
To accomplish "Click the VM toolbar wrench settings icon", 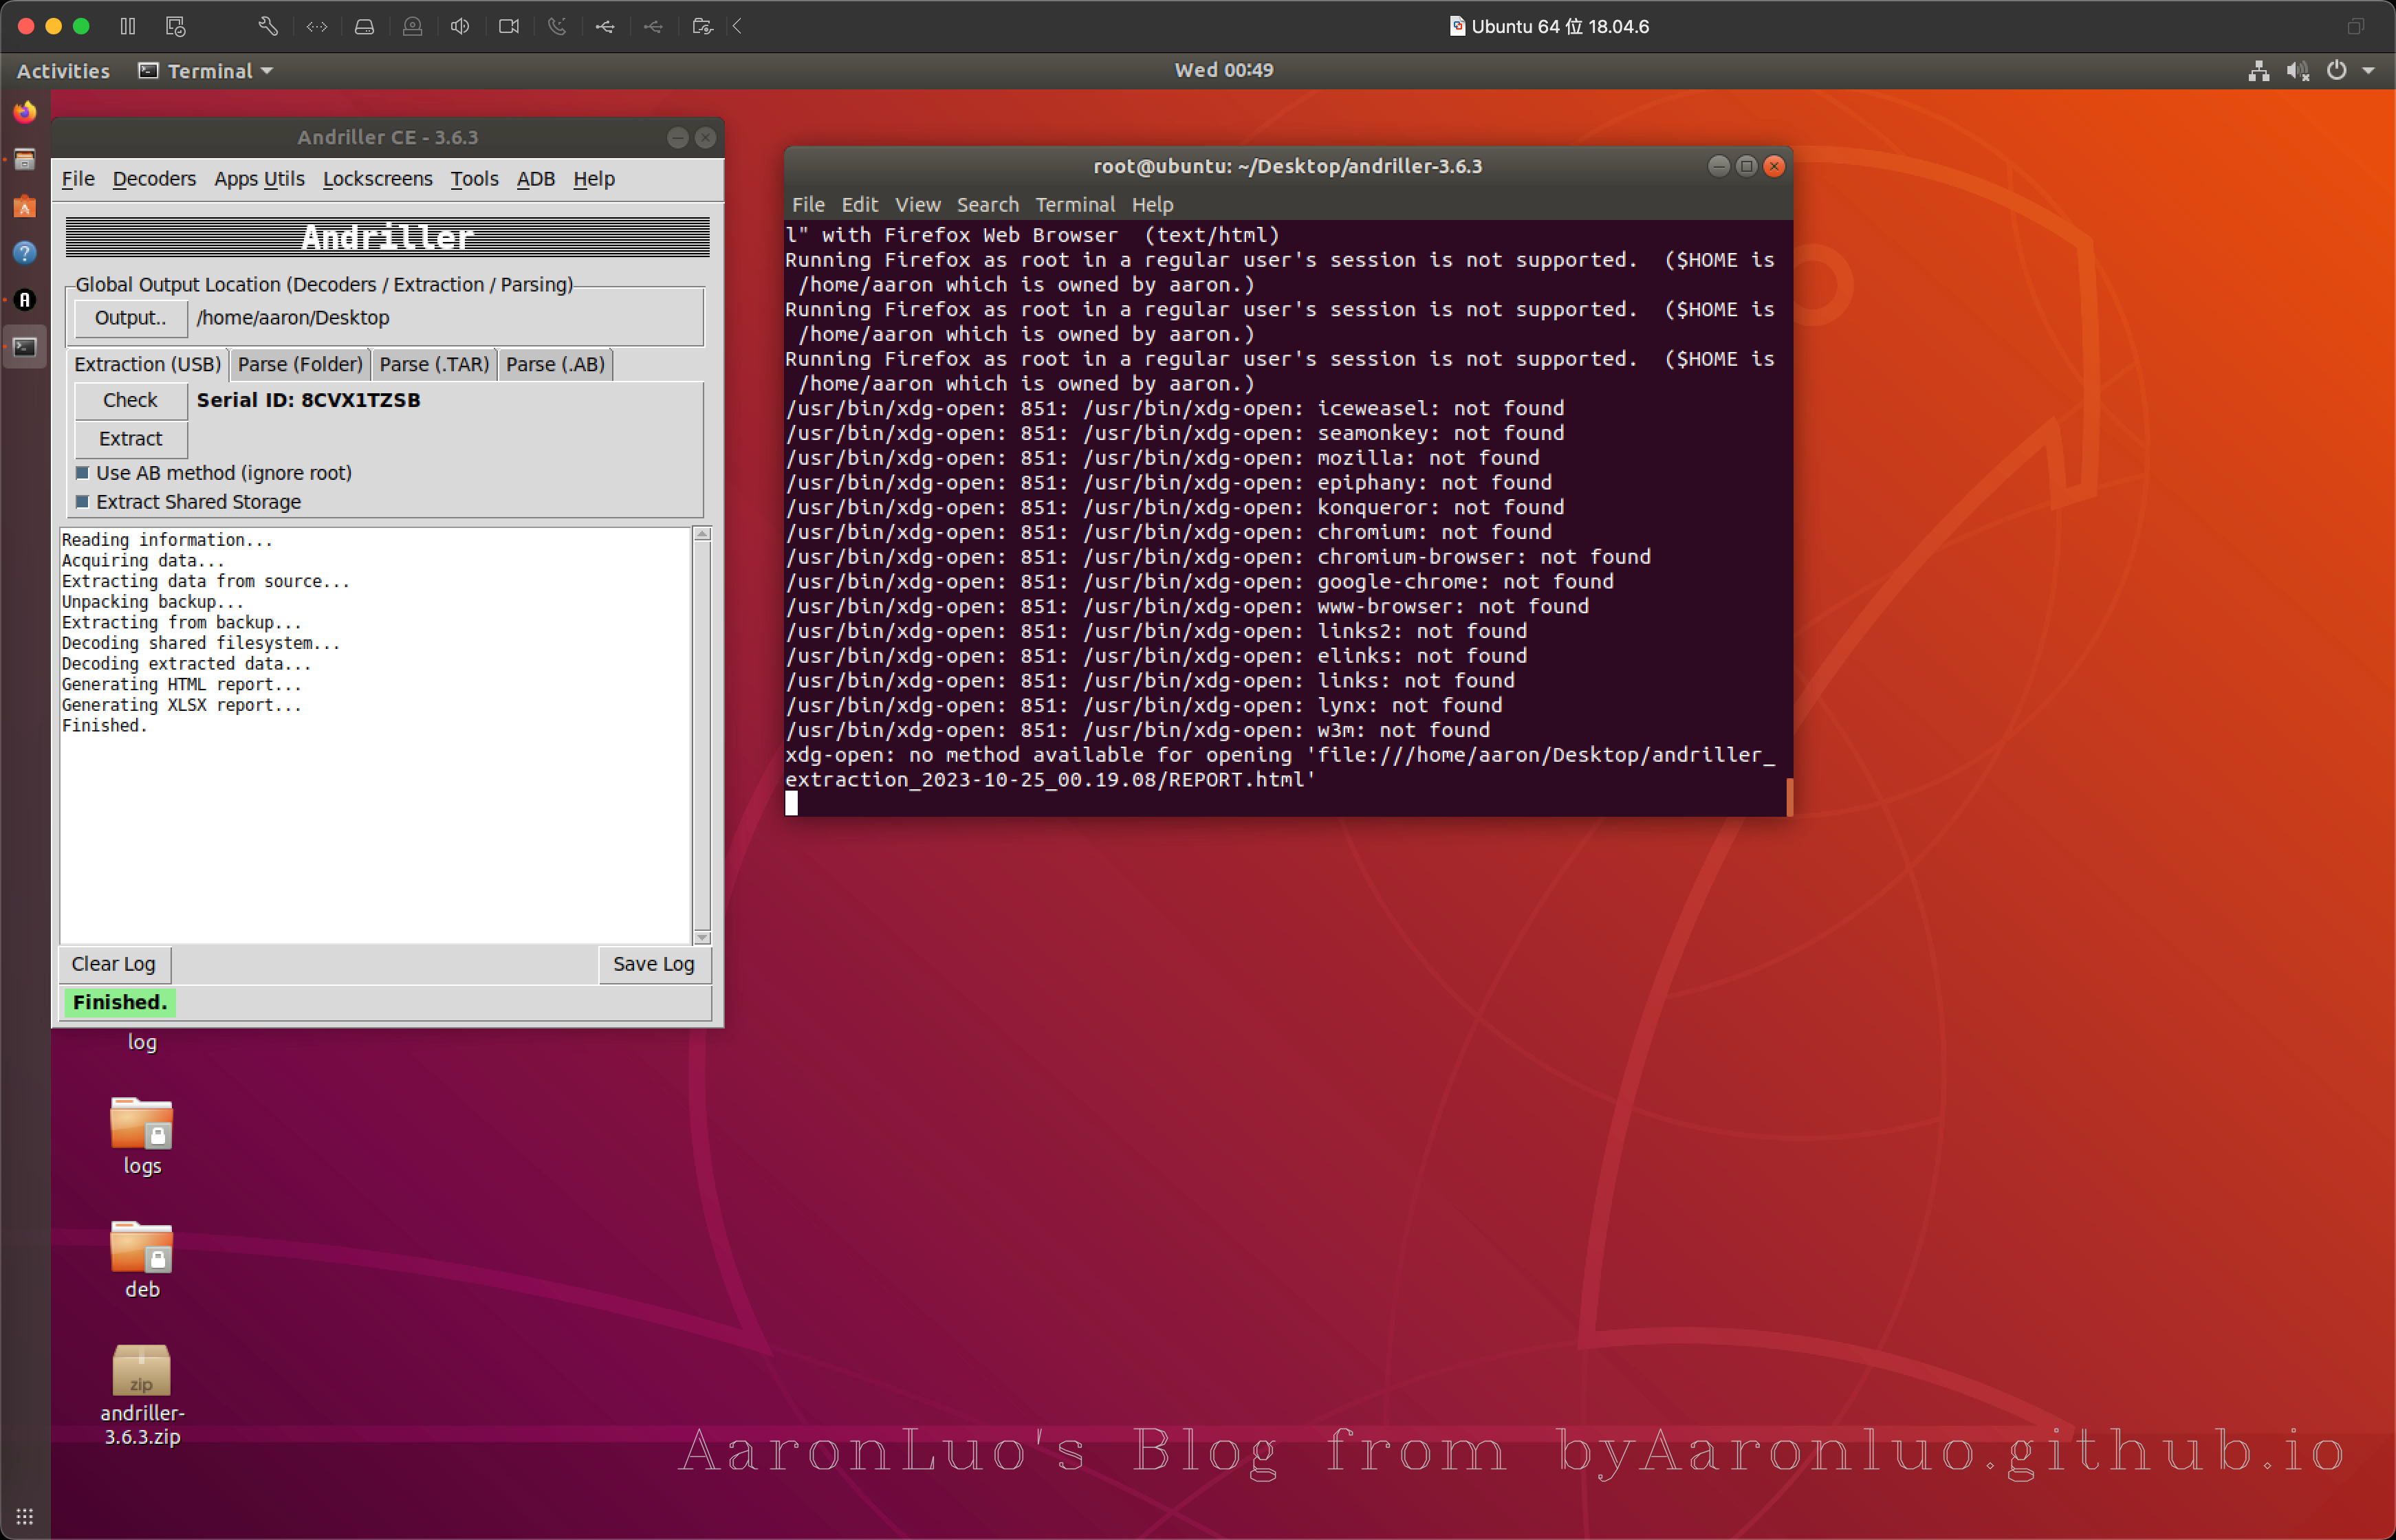I will (x=268, y=27).
